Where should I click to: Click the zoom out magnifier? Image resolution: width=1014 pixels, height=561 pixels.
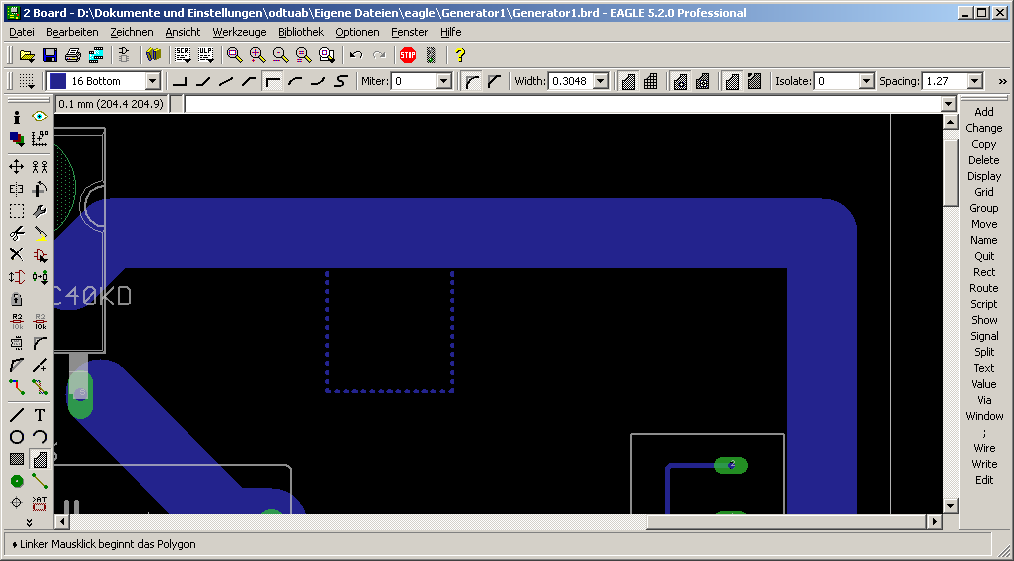[280, 55]
